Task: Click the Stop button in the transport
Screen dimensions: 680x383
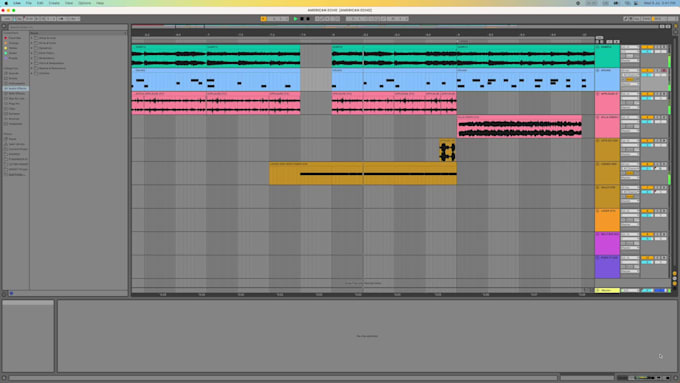Action: pos(302,19)
